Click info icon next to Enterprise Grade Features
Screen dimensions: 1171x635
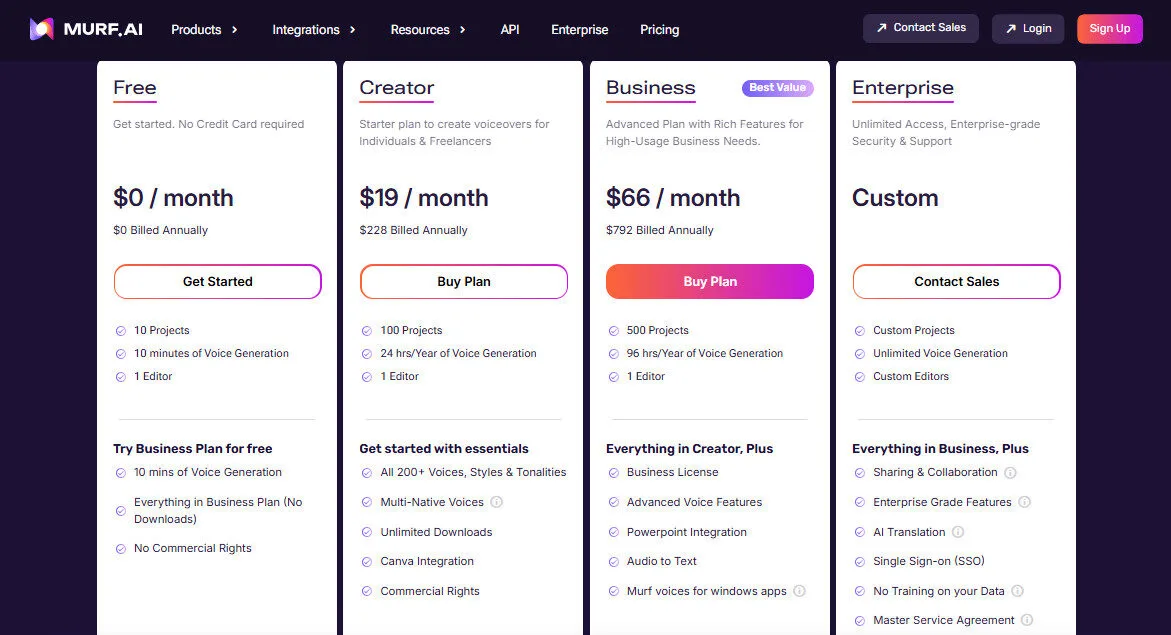pos(1024,502)
